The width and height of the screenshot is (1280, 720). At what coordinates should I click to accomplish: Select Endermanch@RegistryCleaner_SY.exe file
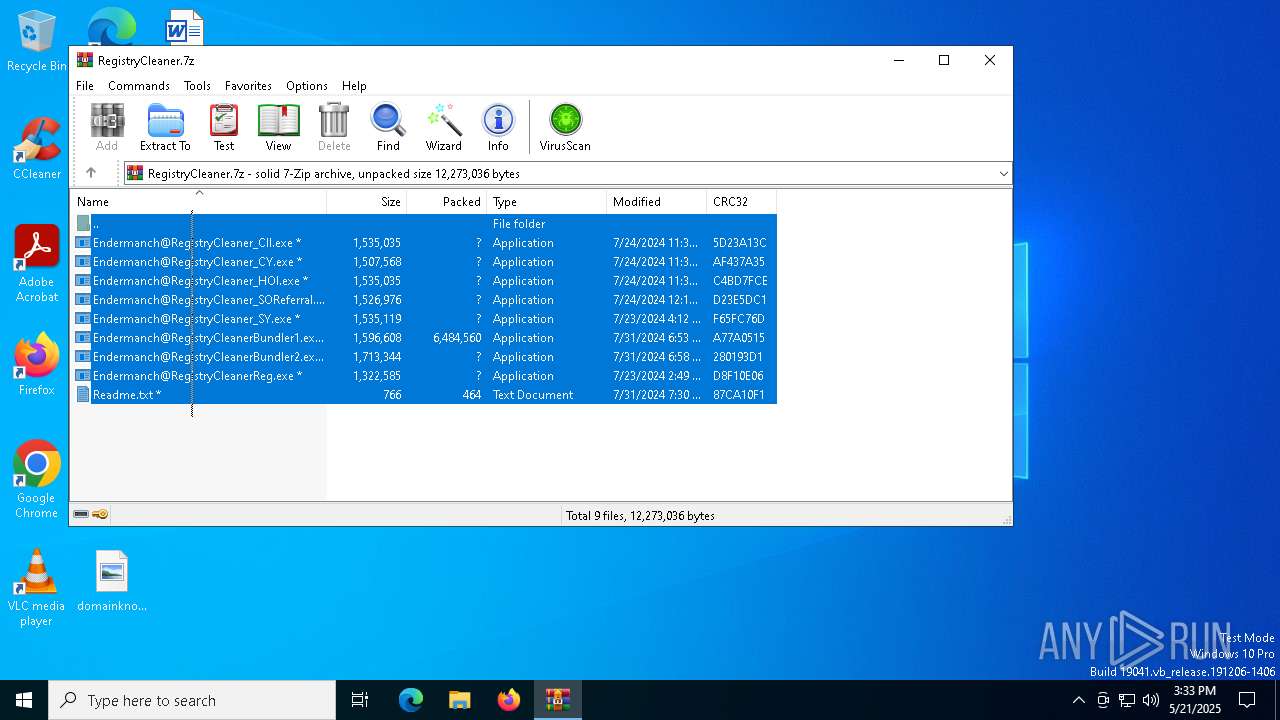424,319
